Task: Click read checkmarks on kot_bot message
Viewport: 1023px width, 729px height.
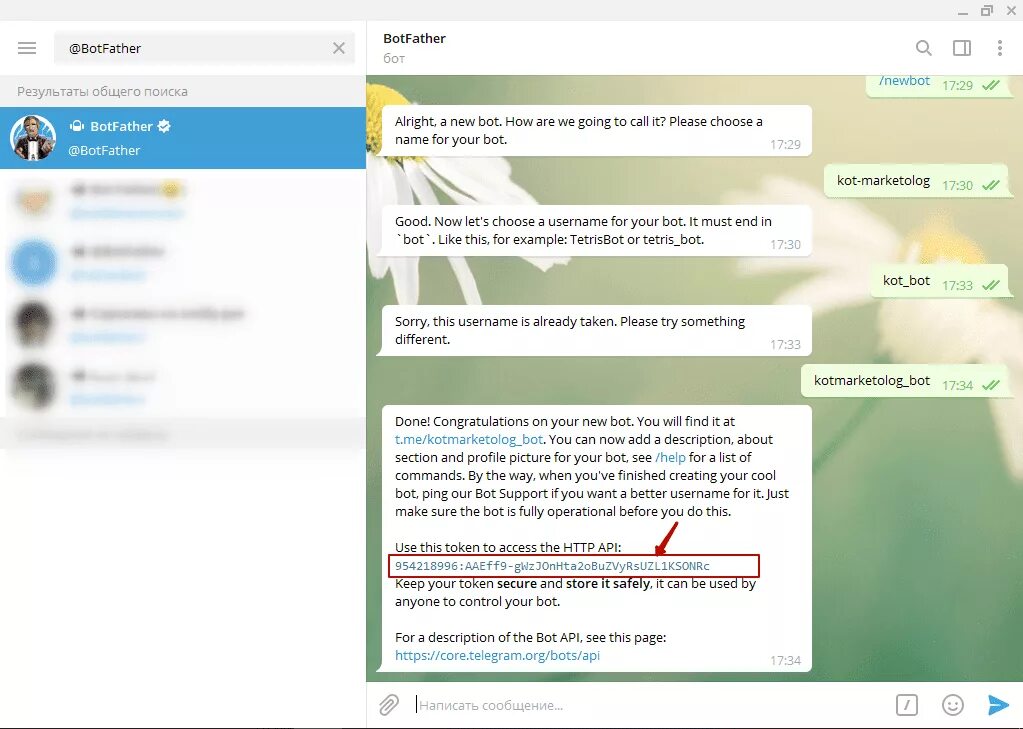Action: (x=991, y=285)
